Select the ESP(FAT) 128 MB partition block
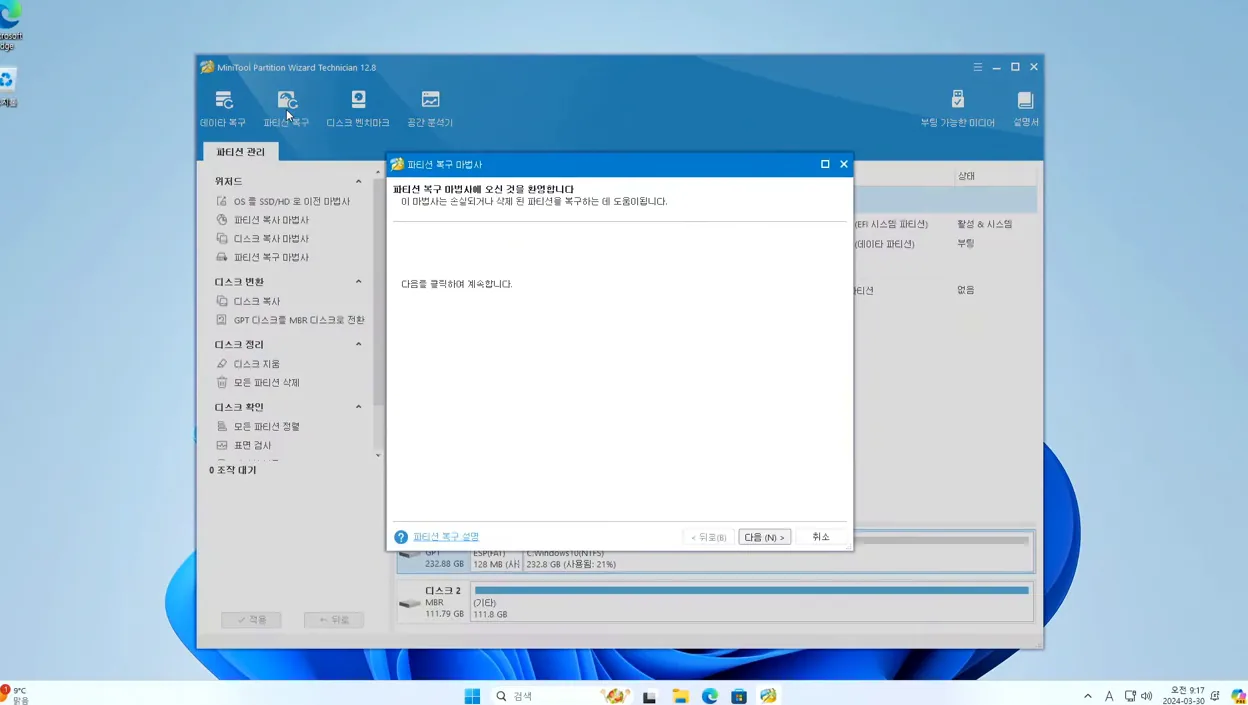Image resolution: width=1248 pixels, height=705 pixels. tap(496, 558)
